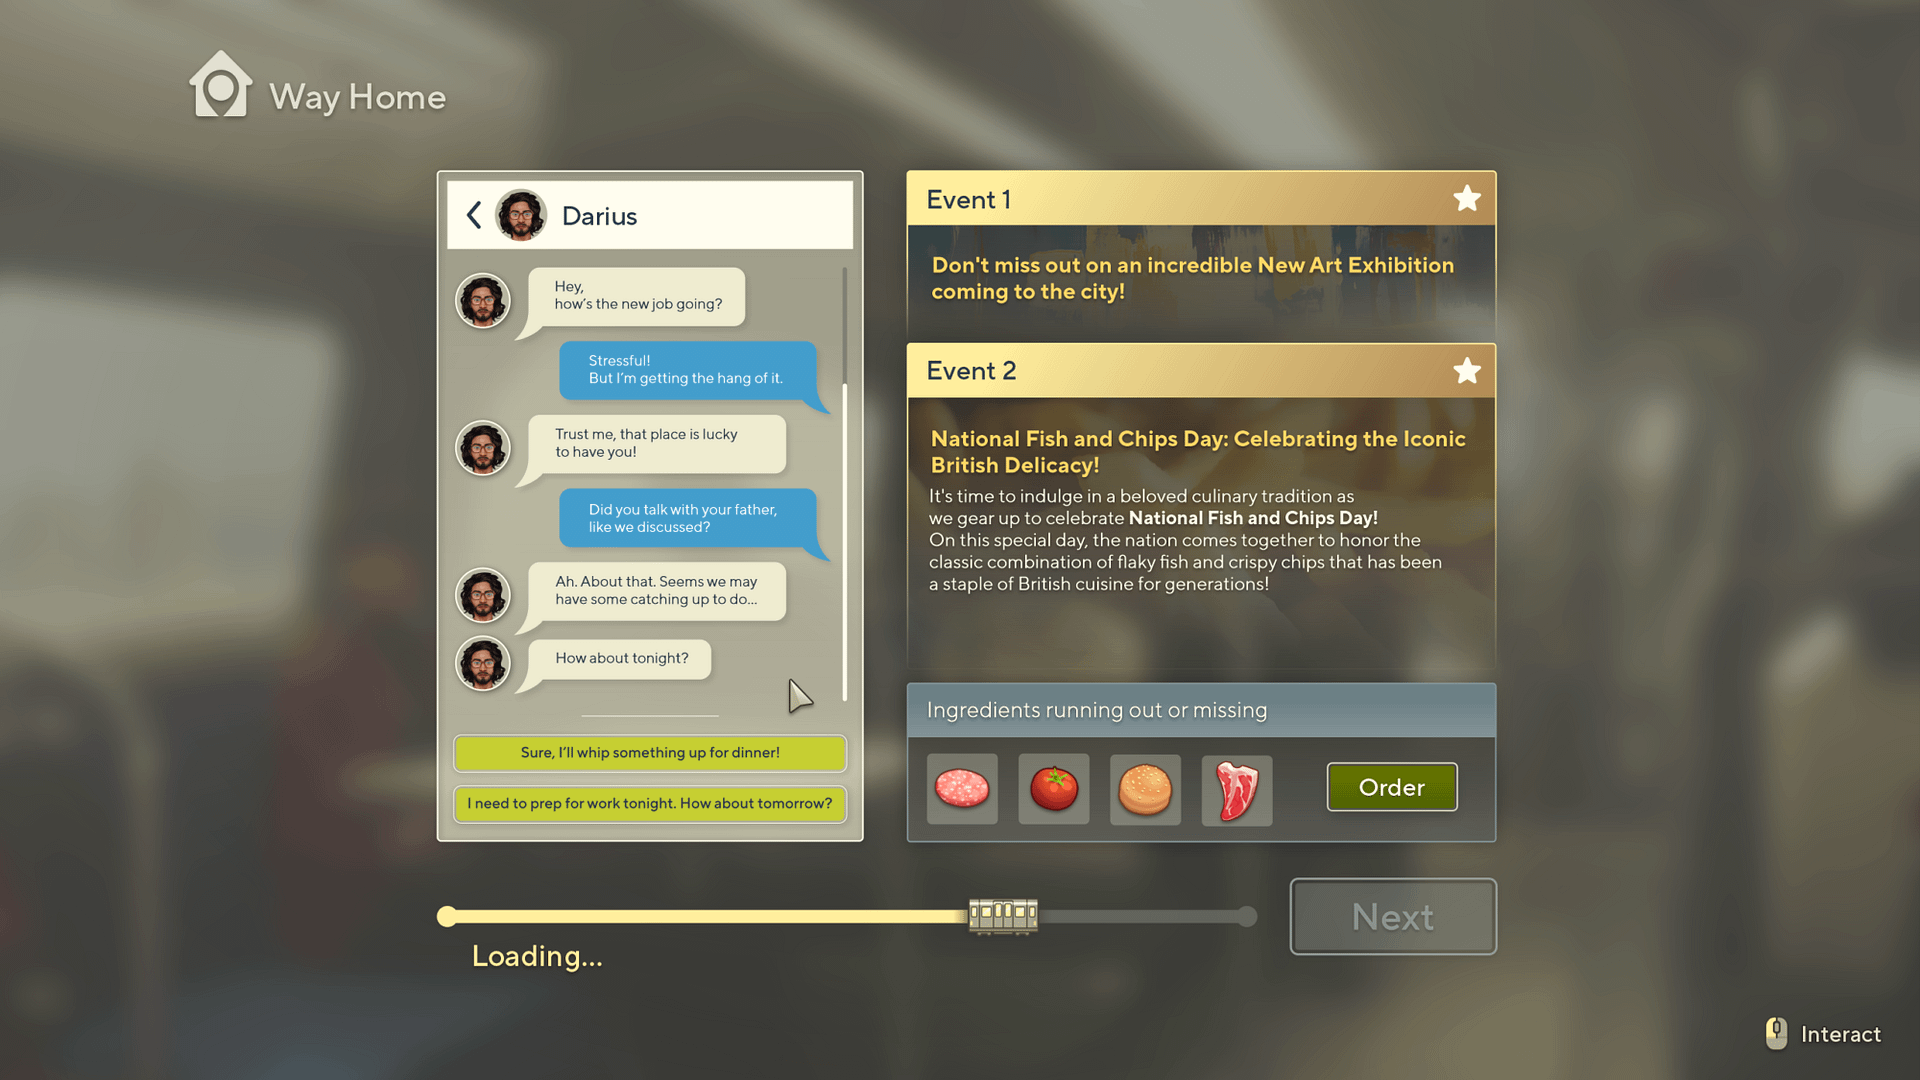The height and width of the screenshot is (1080, 1920).
Task: Select the Next button
Action: (x=1393, y=916)
